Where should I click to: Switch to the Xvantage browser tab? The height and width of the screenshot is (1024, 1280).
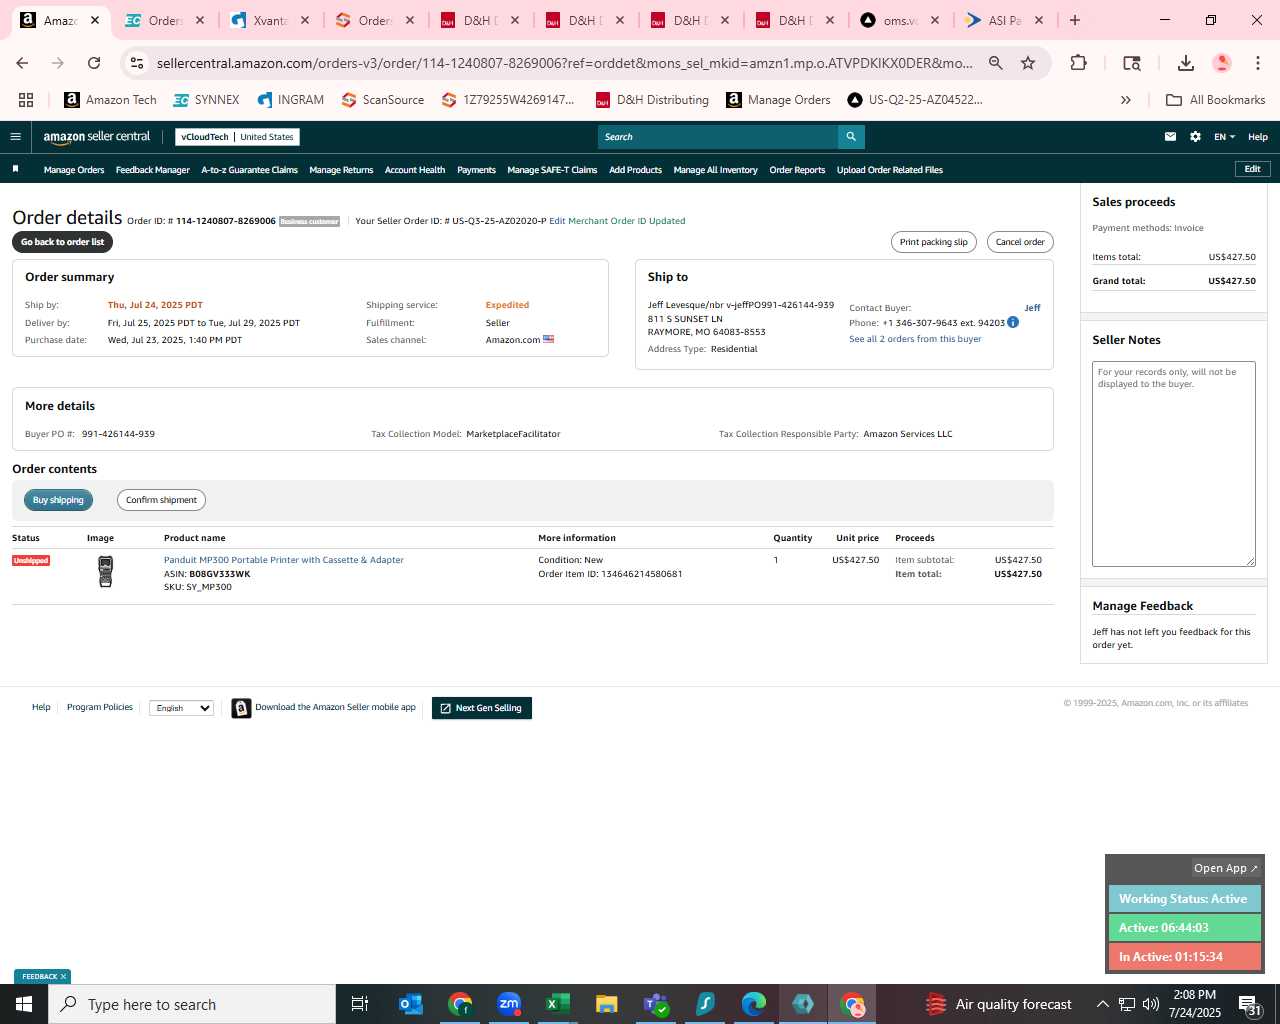coord(269,20)
